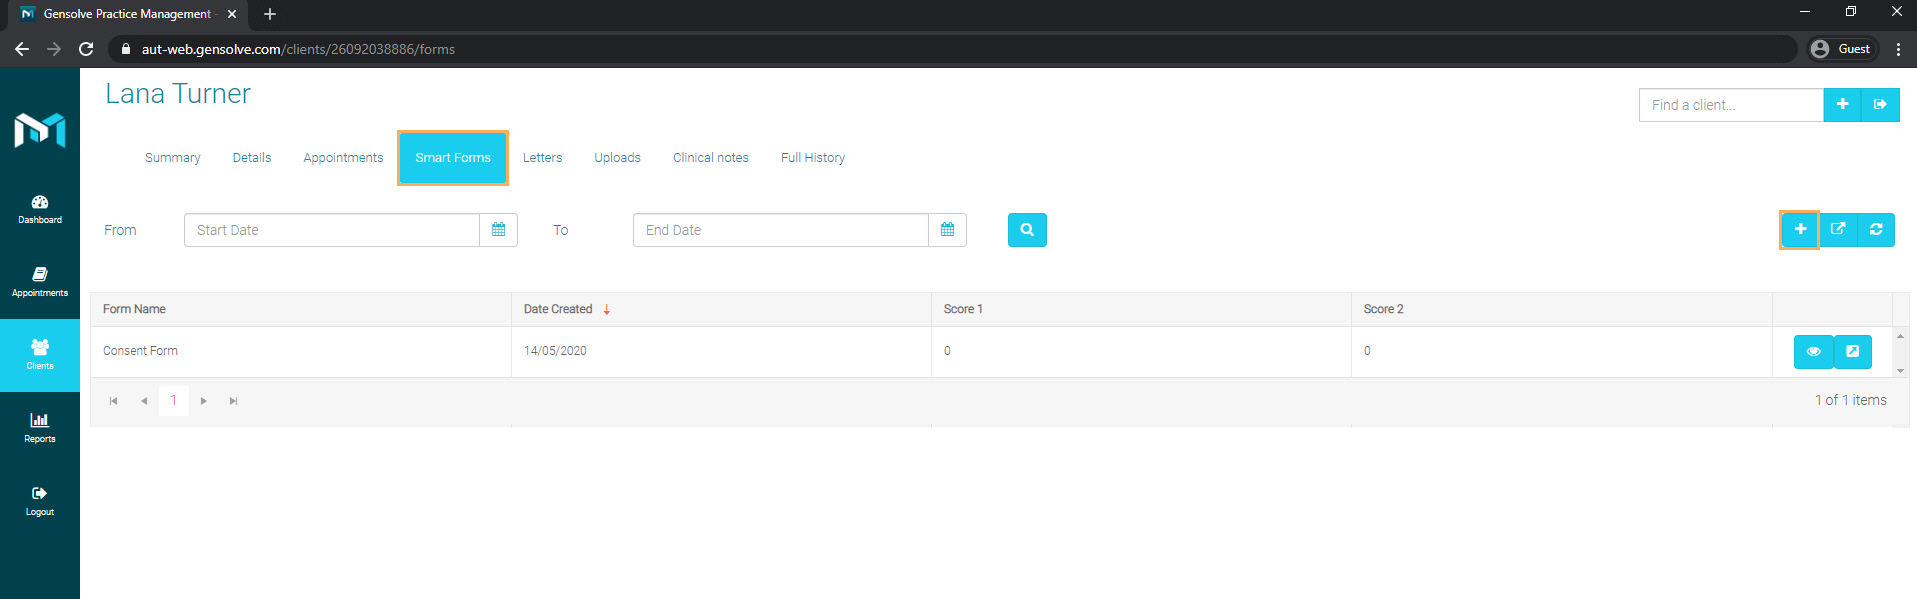Go to the next page of results
The height and width of the screenshot is (599, 1917).
pyautogui.click(x=204, y=401)
